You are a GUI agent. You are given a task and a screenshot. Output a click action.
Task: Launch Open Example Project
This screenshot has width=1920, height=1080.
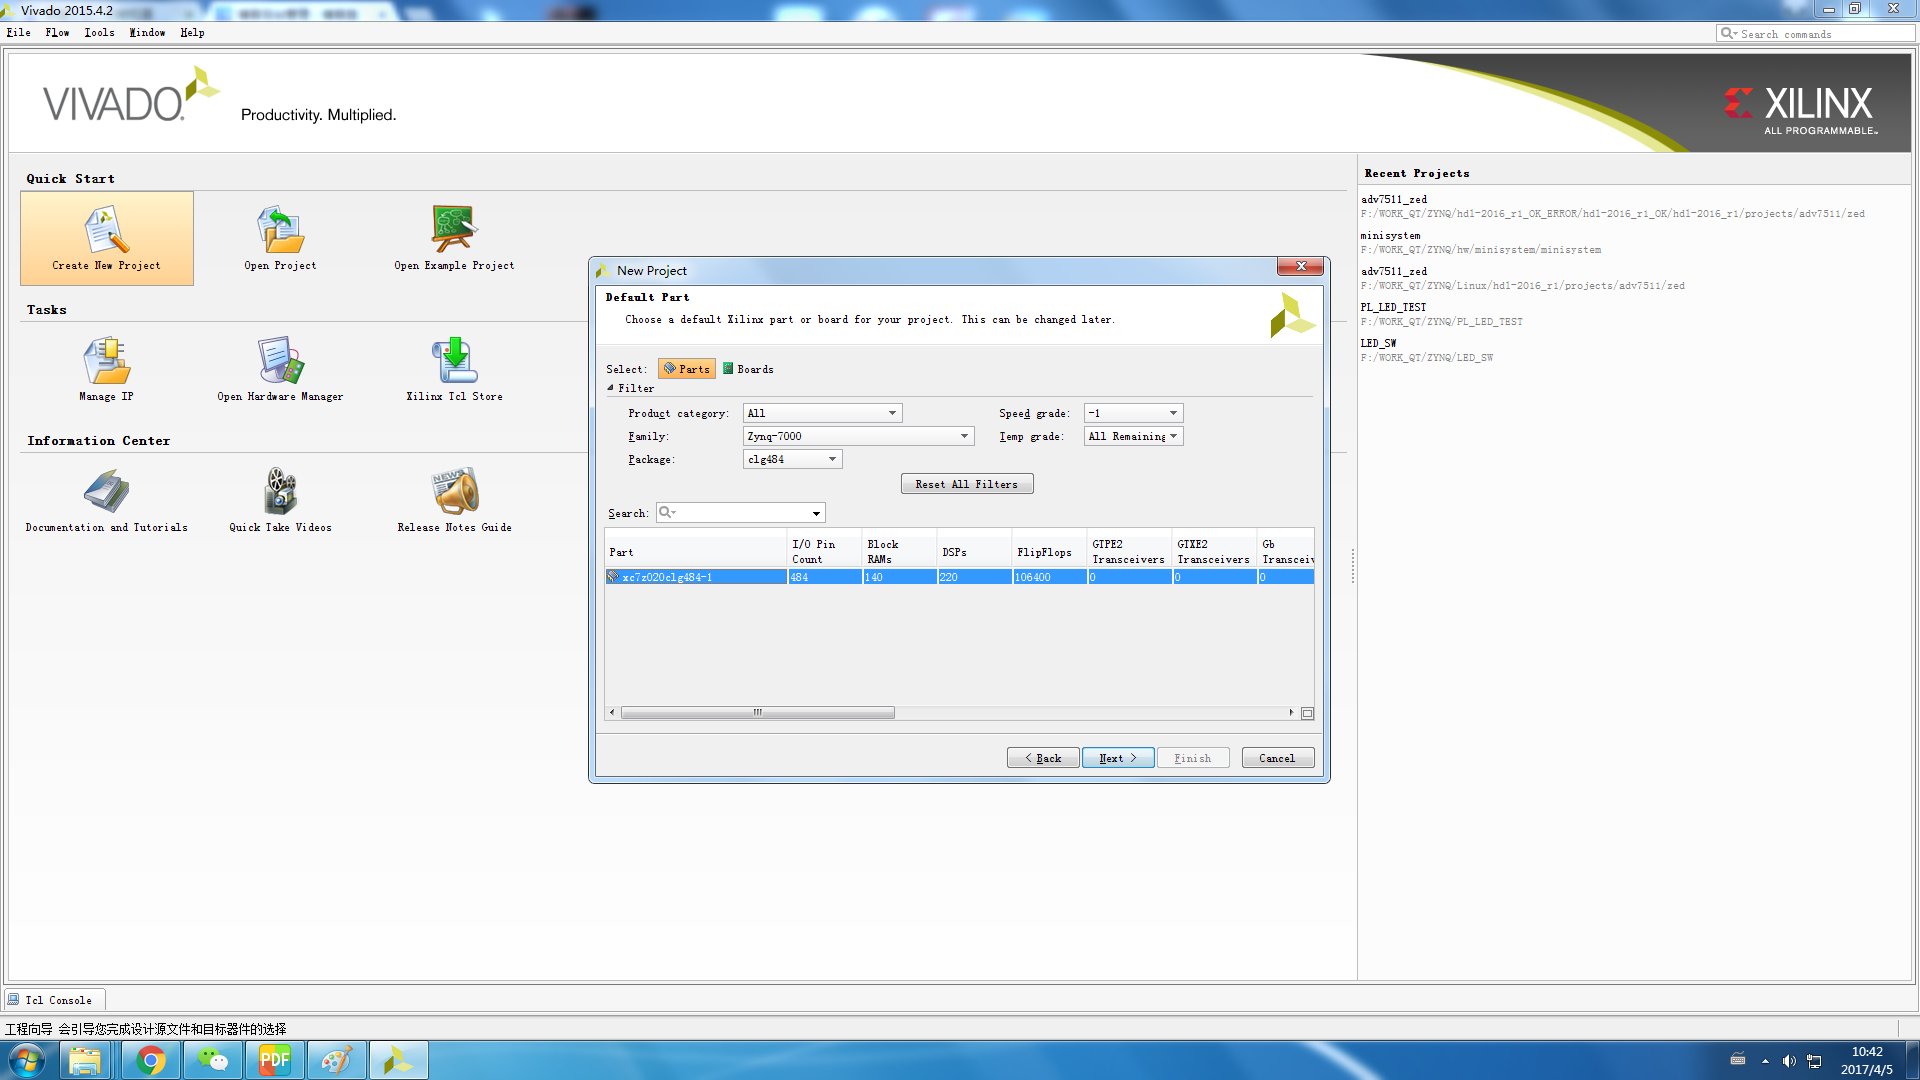(x=454, y=230)
